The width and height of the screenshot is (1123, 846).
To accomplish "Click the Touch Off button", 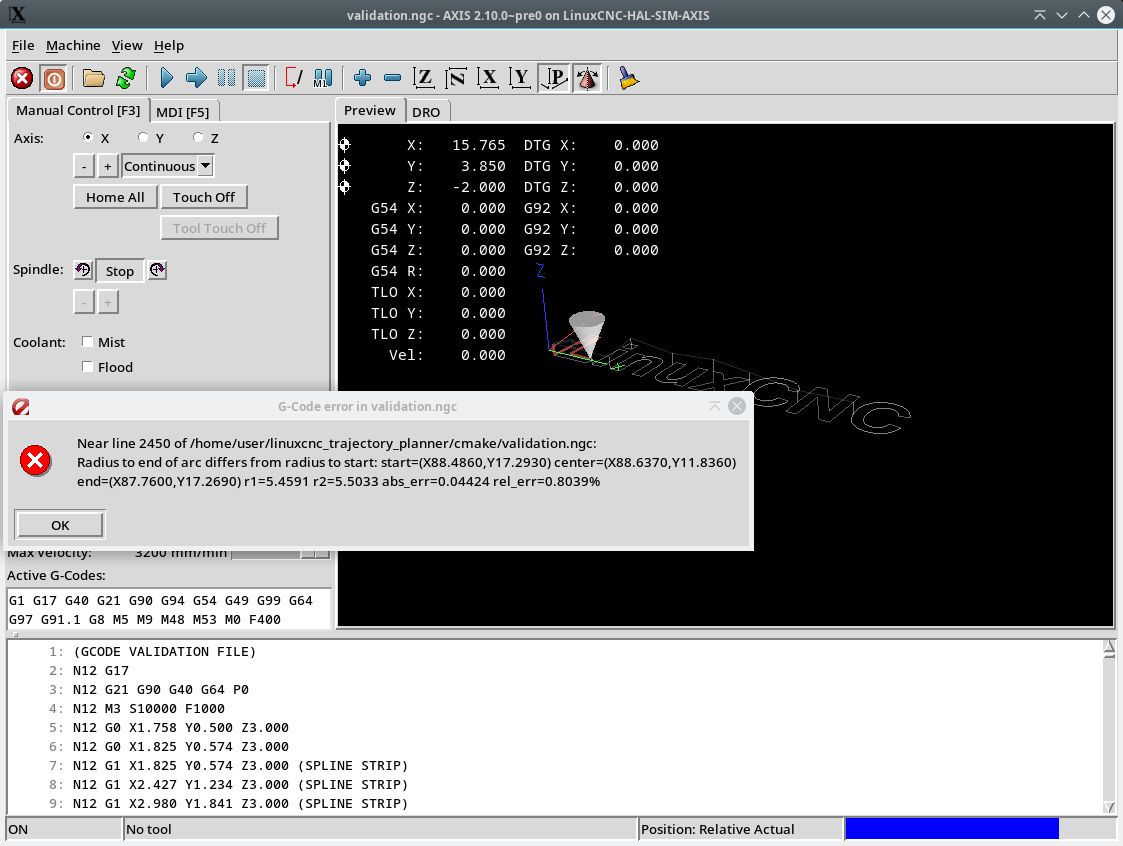I will 203,197.
